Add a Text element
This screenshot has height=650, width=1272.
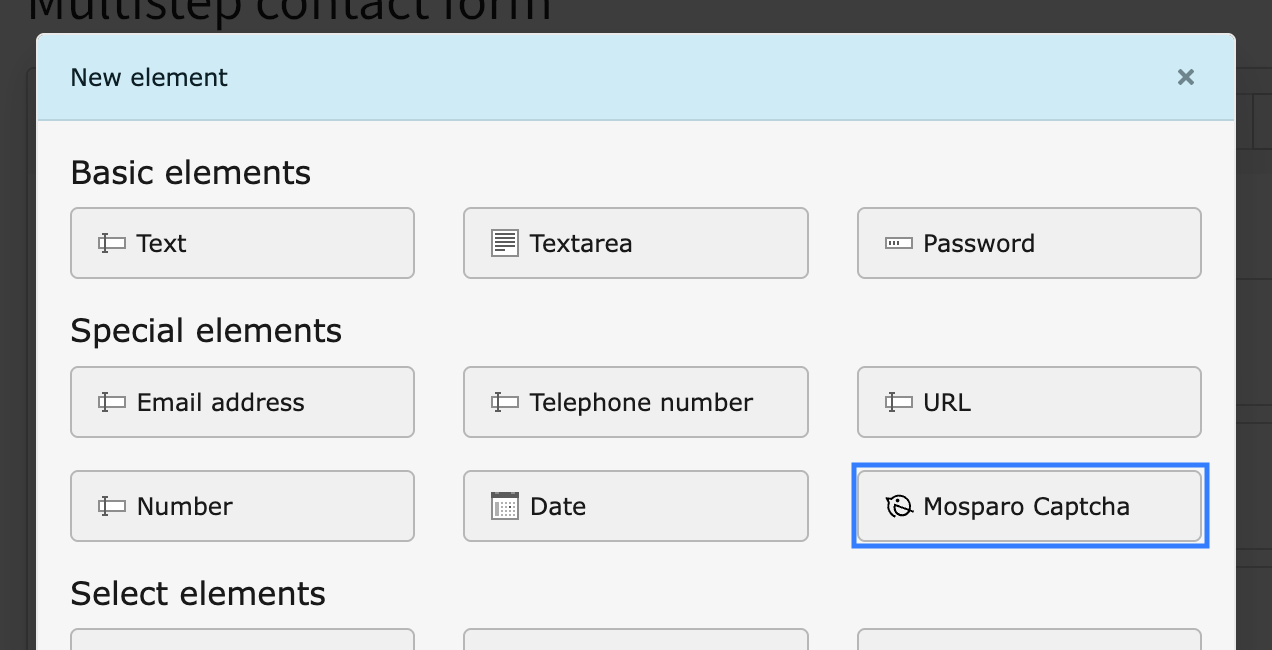[242, 242]
